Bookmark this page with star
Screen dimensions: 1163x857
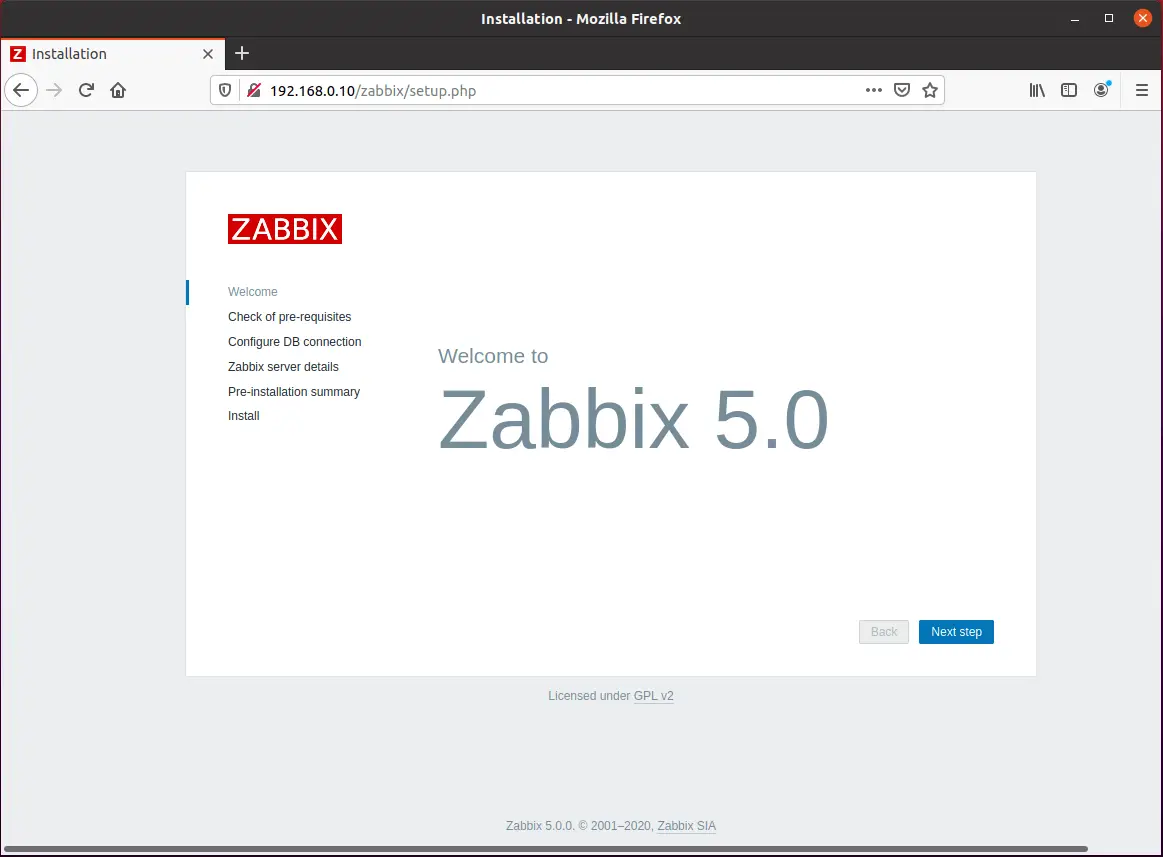coord(930,91)
